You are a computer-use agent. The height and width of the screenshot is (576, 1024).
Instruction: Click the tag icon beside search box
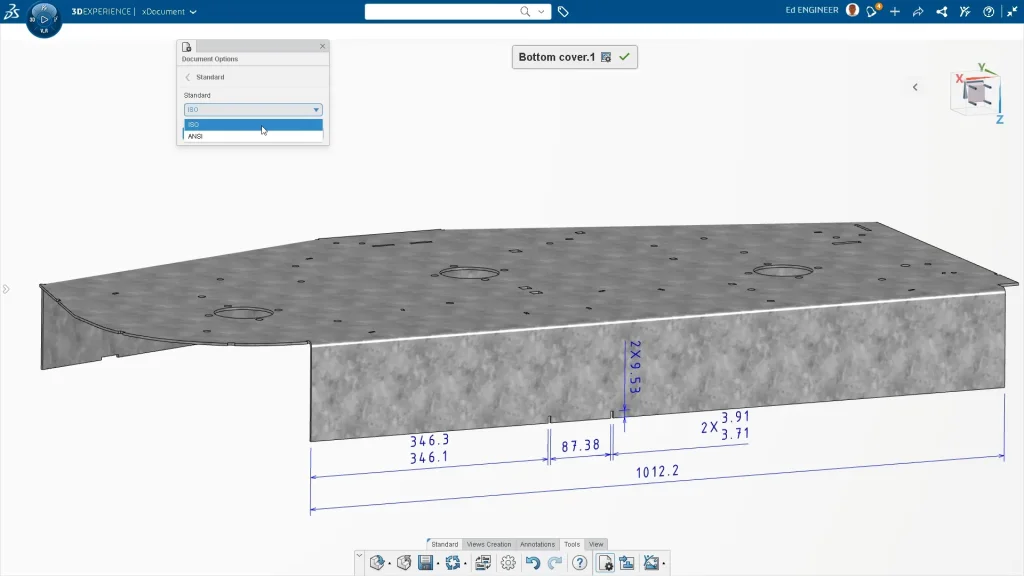pos(563,12)
